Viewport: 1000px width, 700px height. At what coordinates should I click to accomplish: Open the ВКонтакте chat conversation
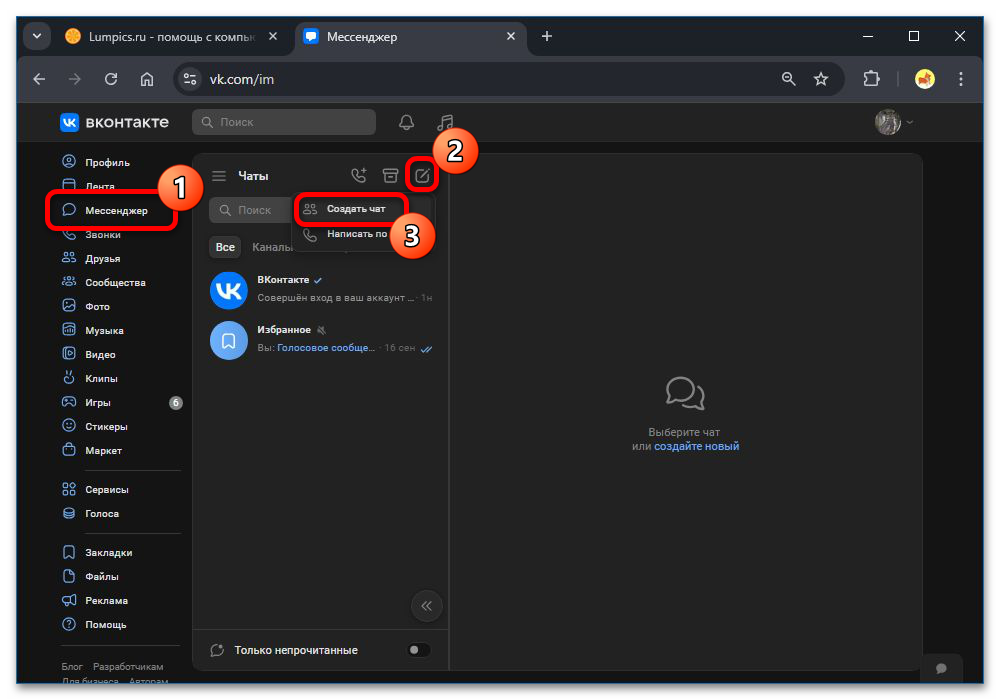point(321,289)
